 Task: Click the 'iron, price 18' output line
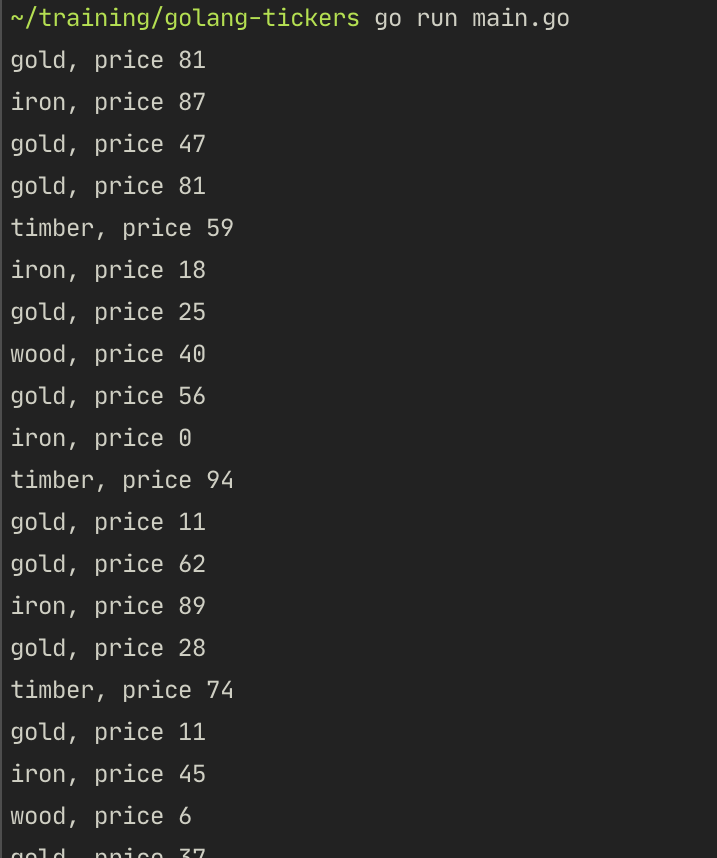point(108,271)
